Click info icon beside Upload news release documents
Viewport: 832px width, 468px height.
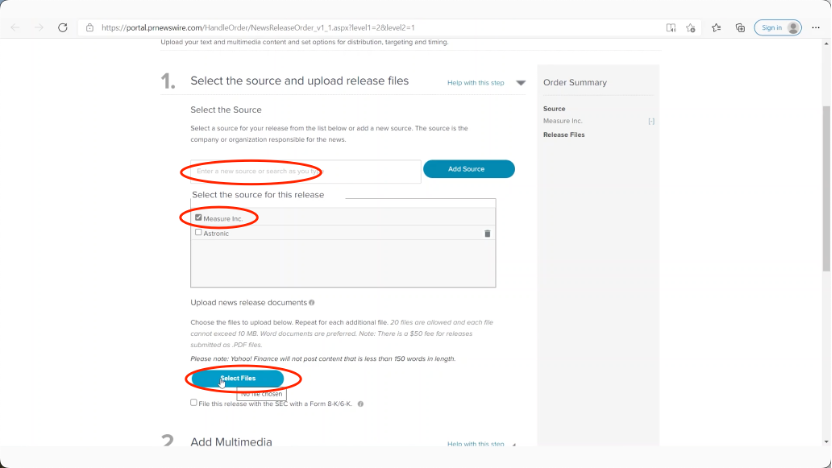tap(312, 302)
